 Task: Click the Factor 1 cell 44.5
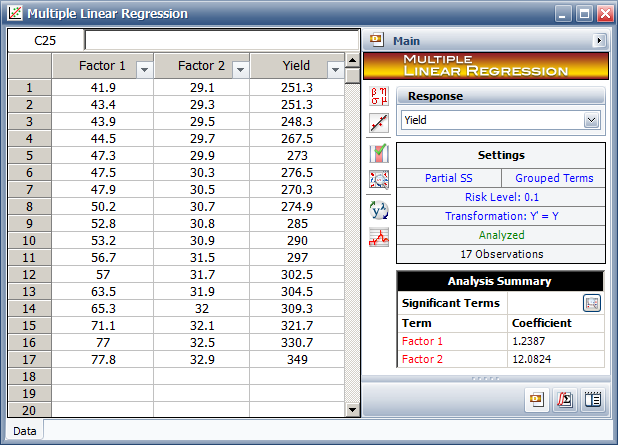103,138
